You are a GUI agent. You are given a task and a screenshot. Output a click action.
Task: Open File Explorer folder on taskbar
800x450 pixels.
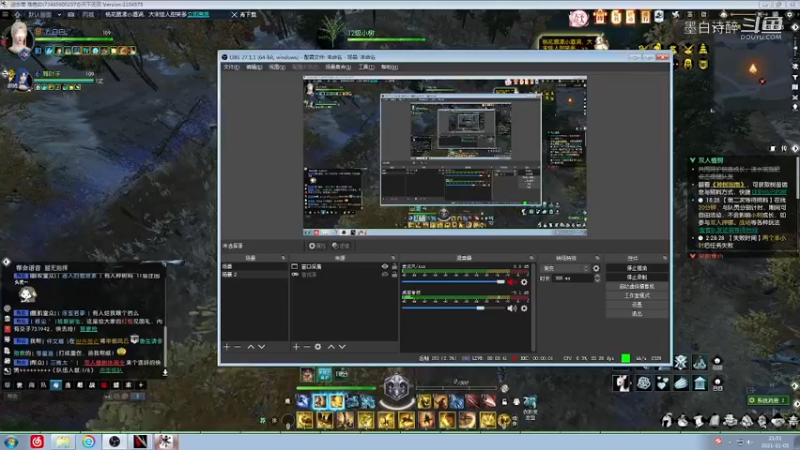point(63,441)
